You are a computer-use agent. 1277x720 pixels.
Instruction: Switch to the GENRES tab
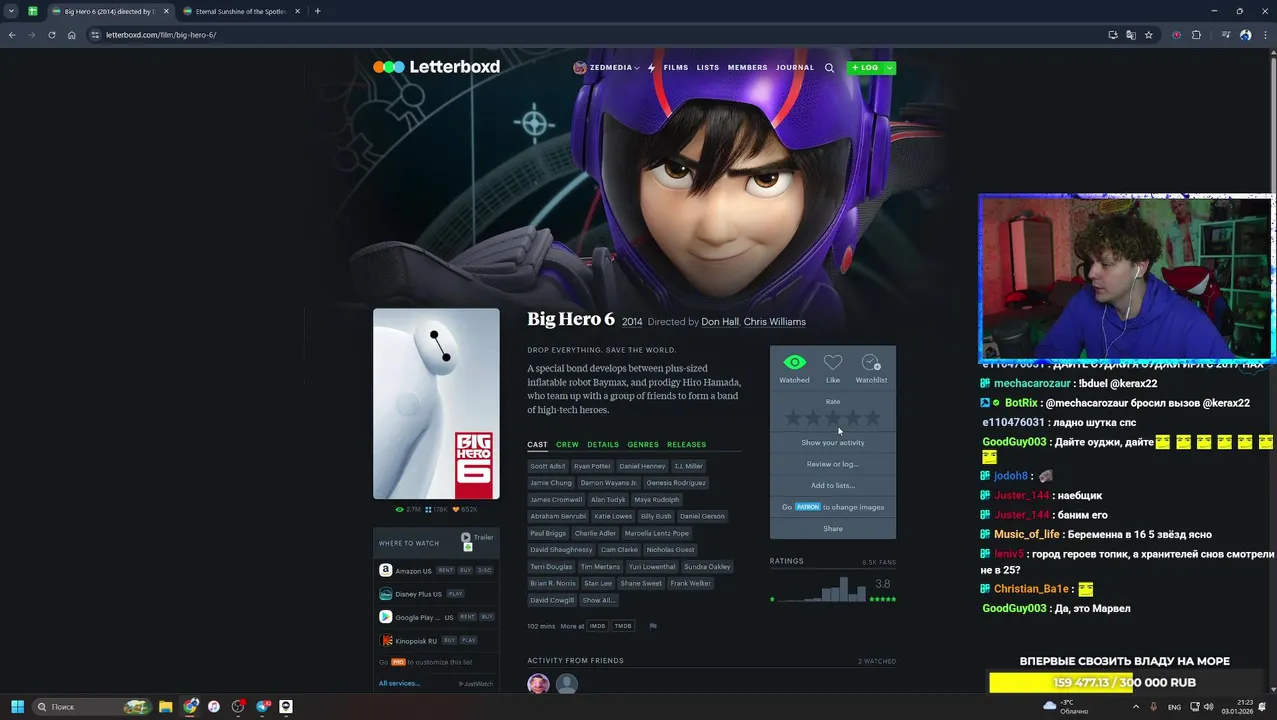[x=643, y=444]
